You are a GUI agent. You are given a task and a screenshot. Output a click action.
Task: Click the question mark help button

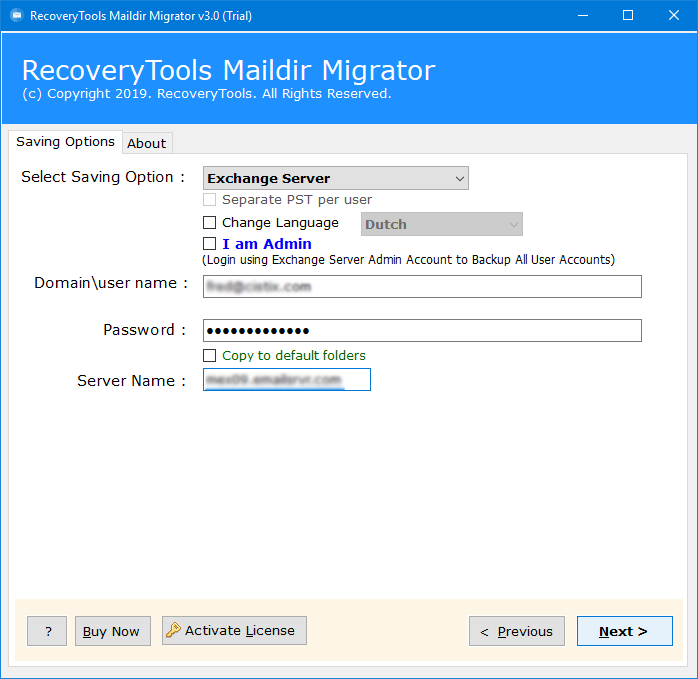click(x=47, y=631)
